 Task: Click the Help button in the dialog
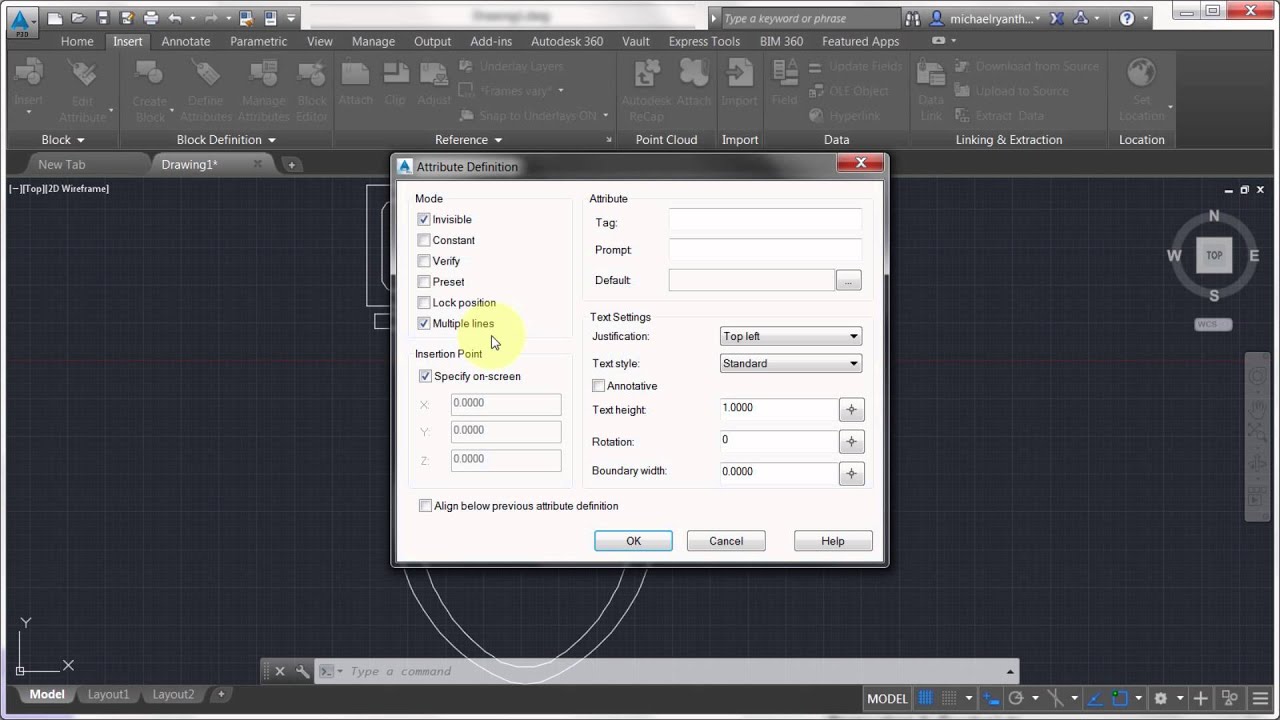pyautogui.click(x=833, y=541)
